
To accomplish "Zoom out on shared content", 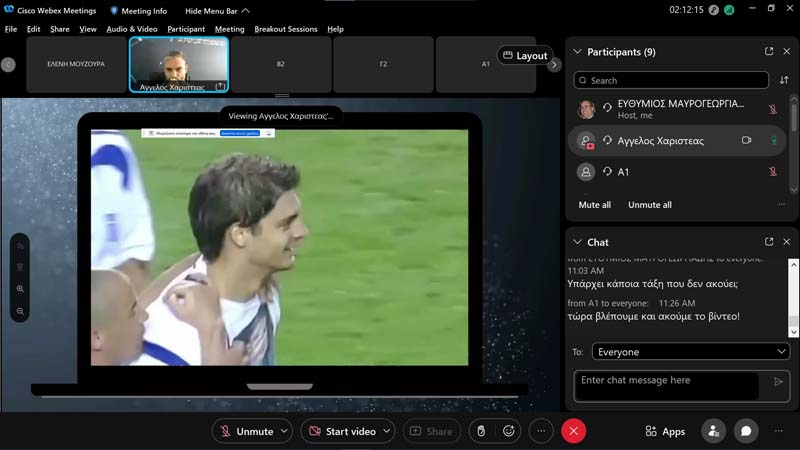I will tap(20, 311).
